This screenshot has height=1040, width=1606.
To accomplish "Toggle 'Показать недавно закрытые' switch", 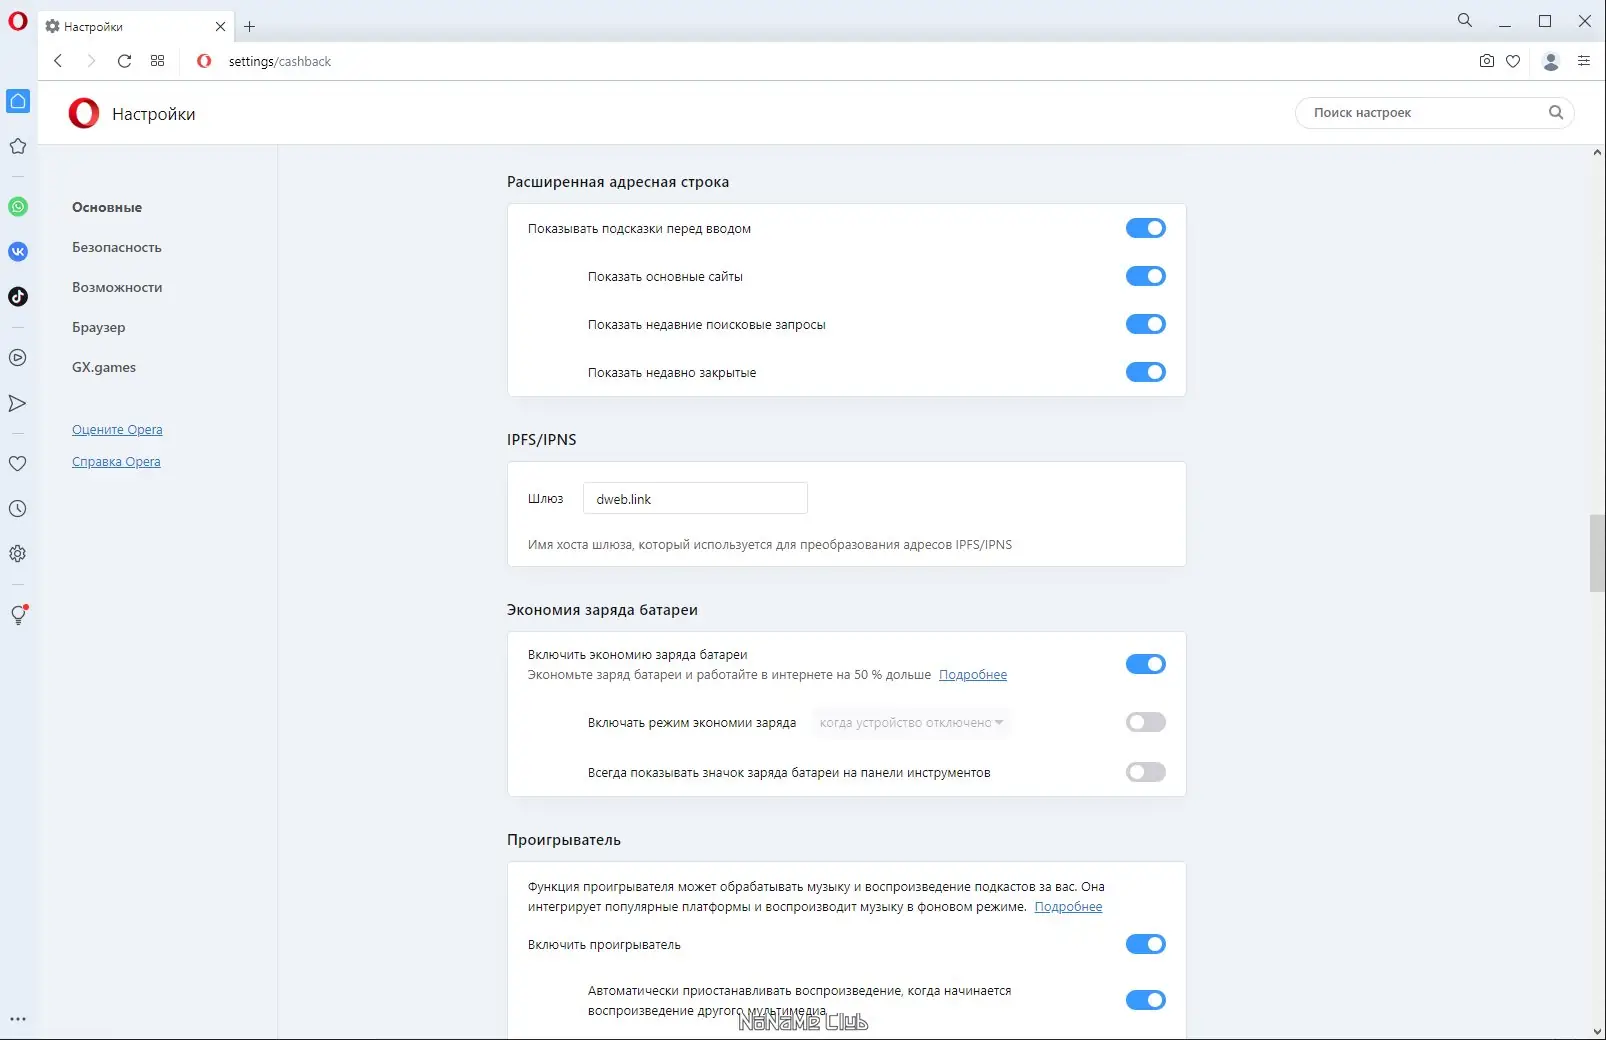I will click(1145, 372).
